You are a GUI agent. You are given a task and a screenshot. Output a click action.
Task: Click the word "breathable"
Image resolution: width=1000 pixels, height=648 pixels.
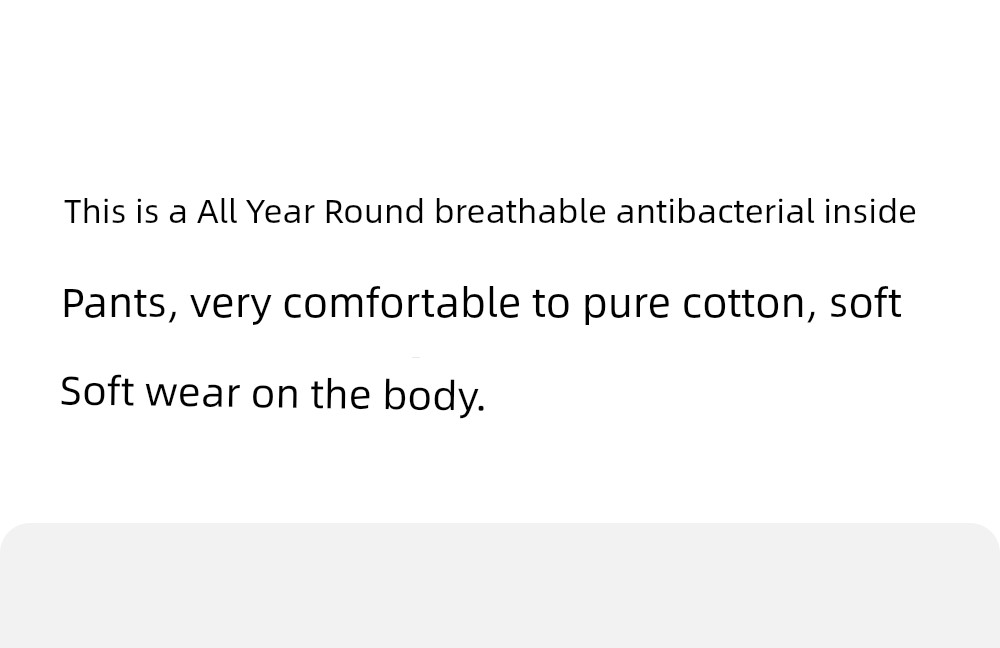click(x=520, y=211)
